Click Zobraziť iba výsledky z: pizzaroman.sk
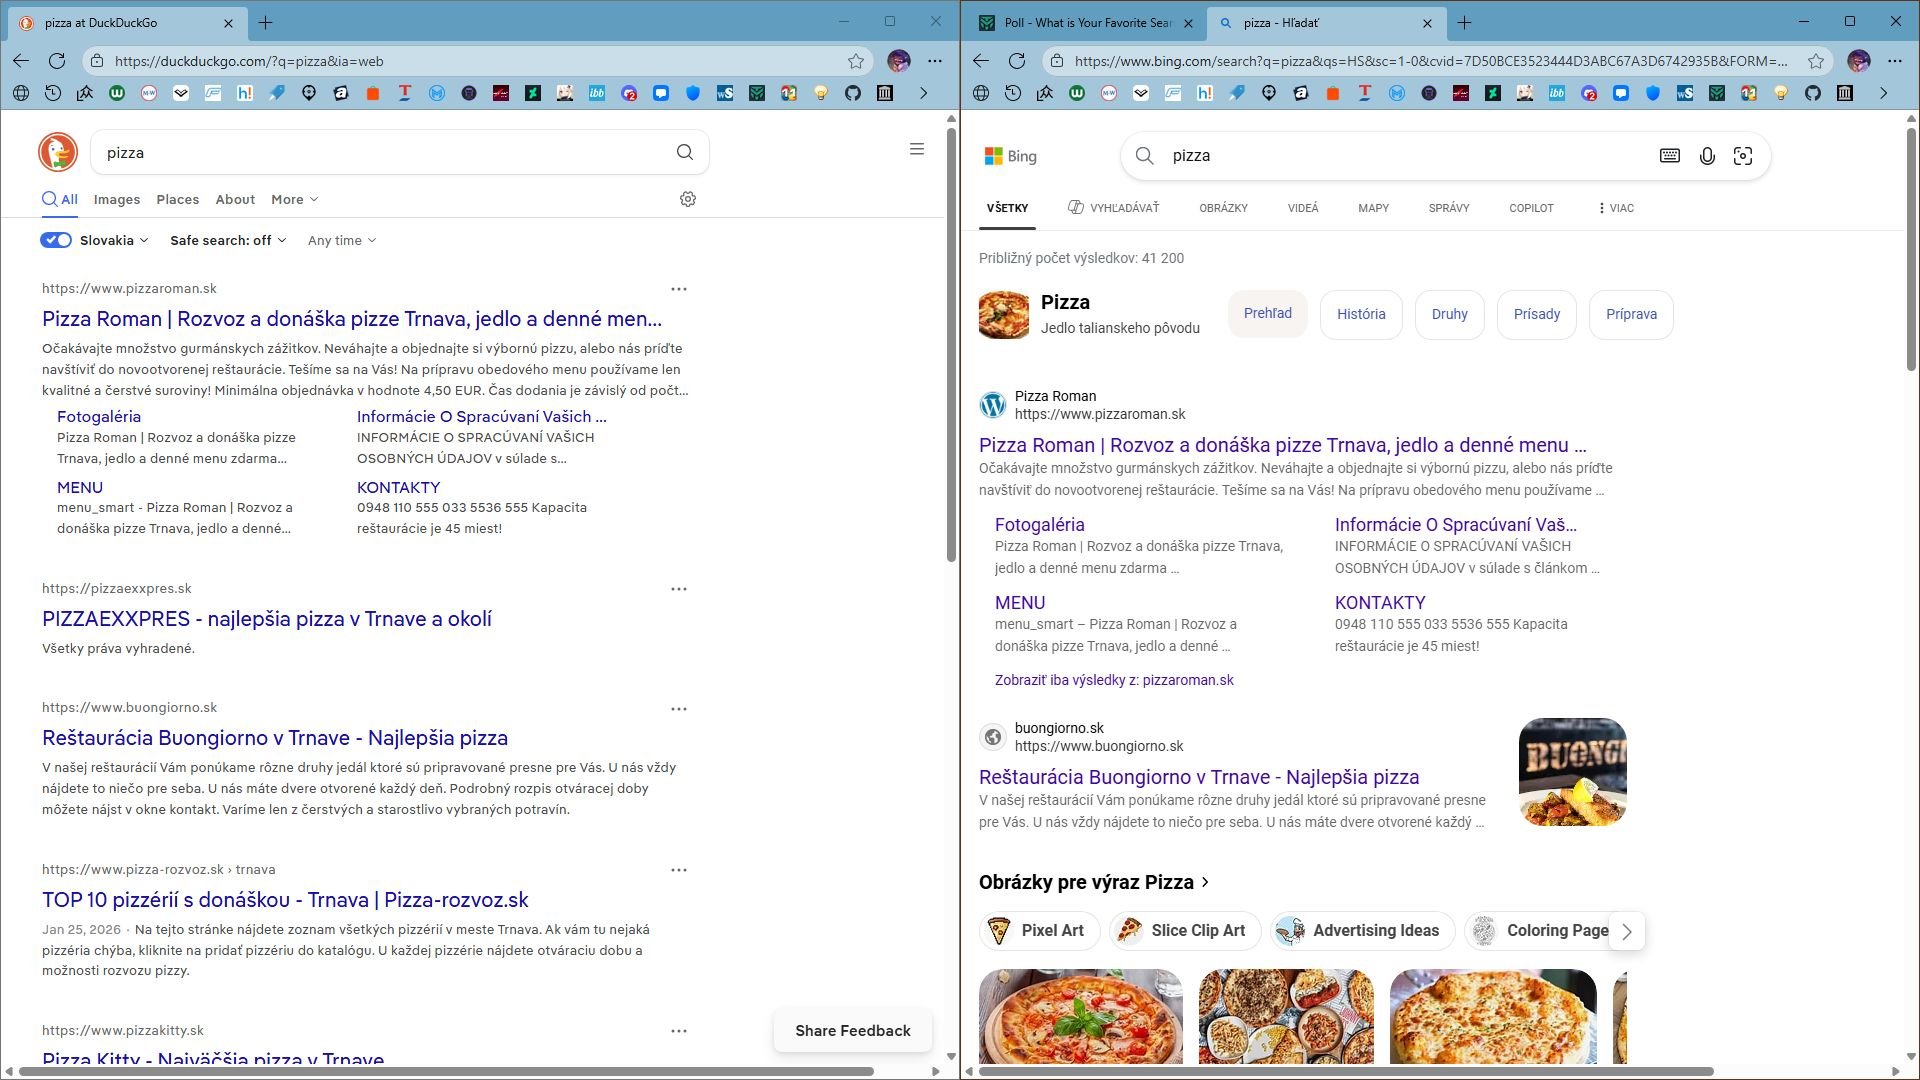The width and height of the screenshot is (1920, 1080). coord(1114,680)
